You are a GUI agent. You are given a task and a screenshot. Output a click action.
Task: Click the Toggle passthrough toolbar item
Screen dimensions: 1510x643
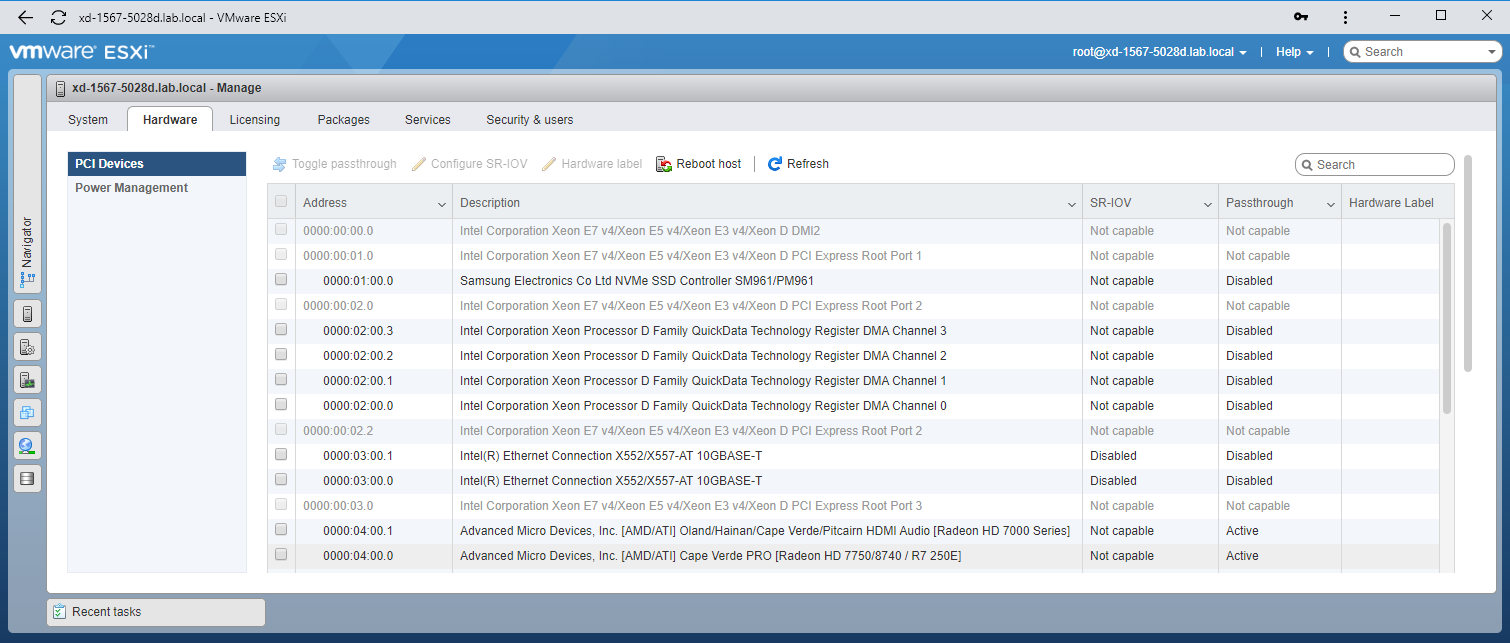[334, 164]
